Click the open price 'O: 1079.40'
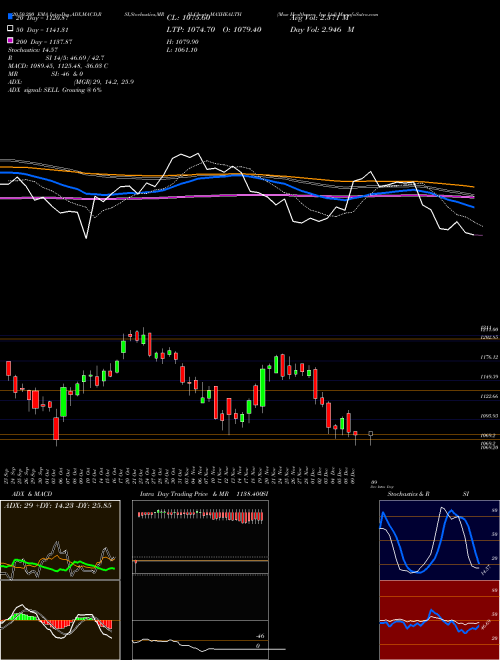The height and width of the screenshot is (660, 500). 242,30
